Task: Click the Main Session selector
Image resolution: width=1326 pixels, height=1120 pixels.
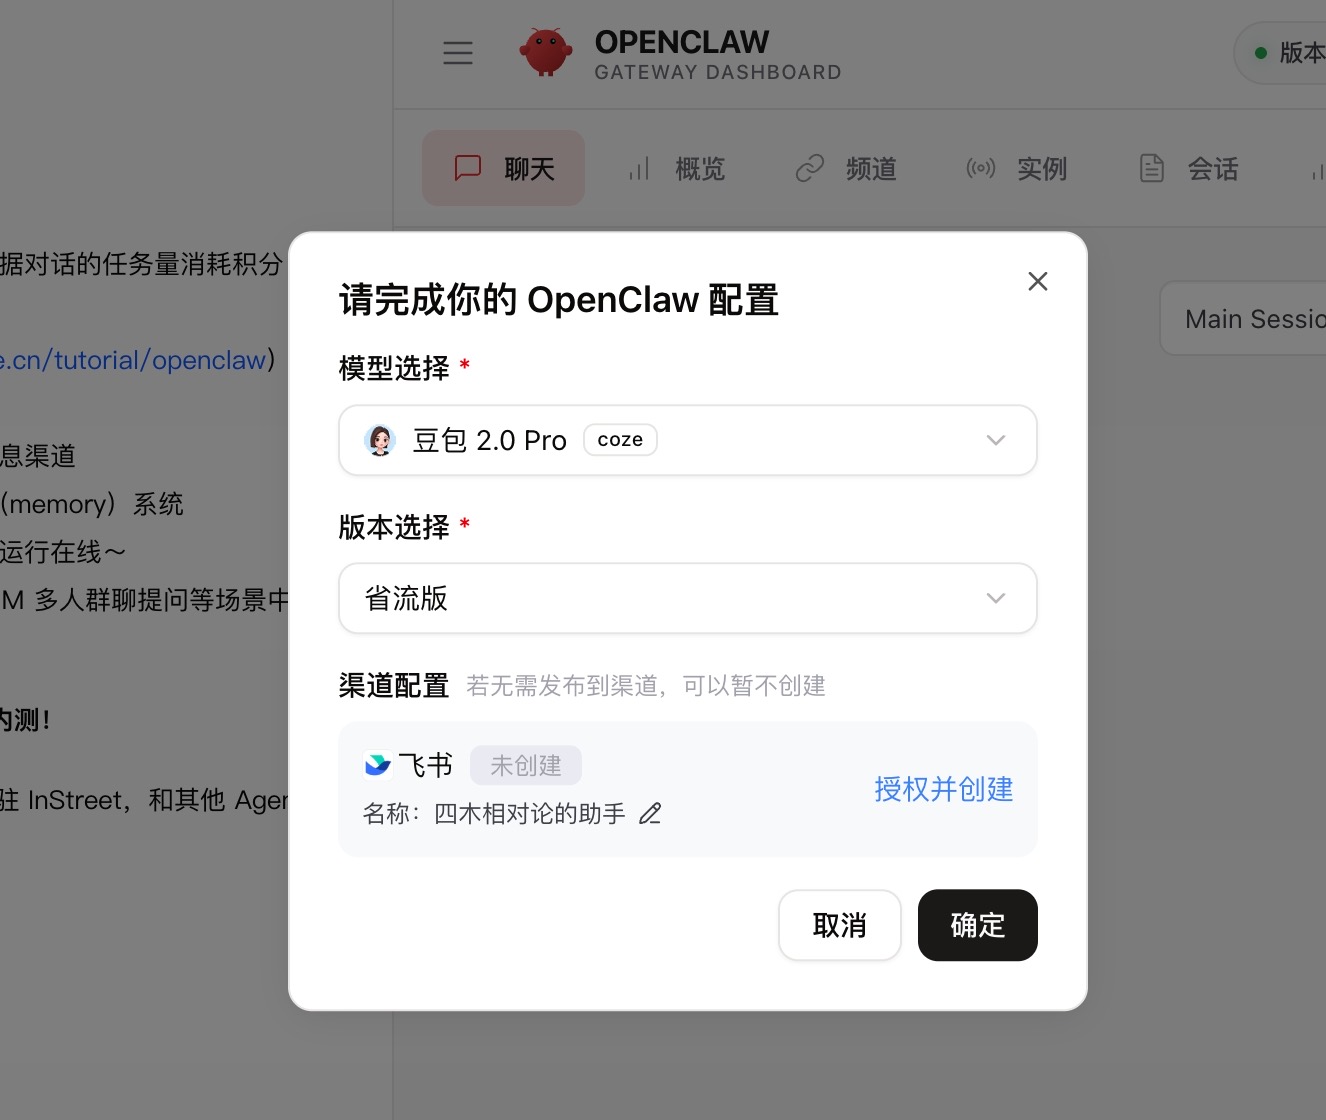Action: click(1243, 319)
